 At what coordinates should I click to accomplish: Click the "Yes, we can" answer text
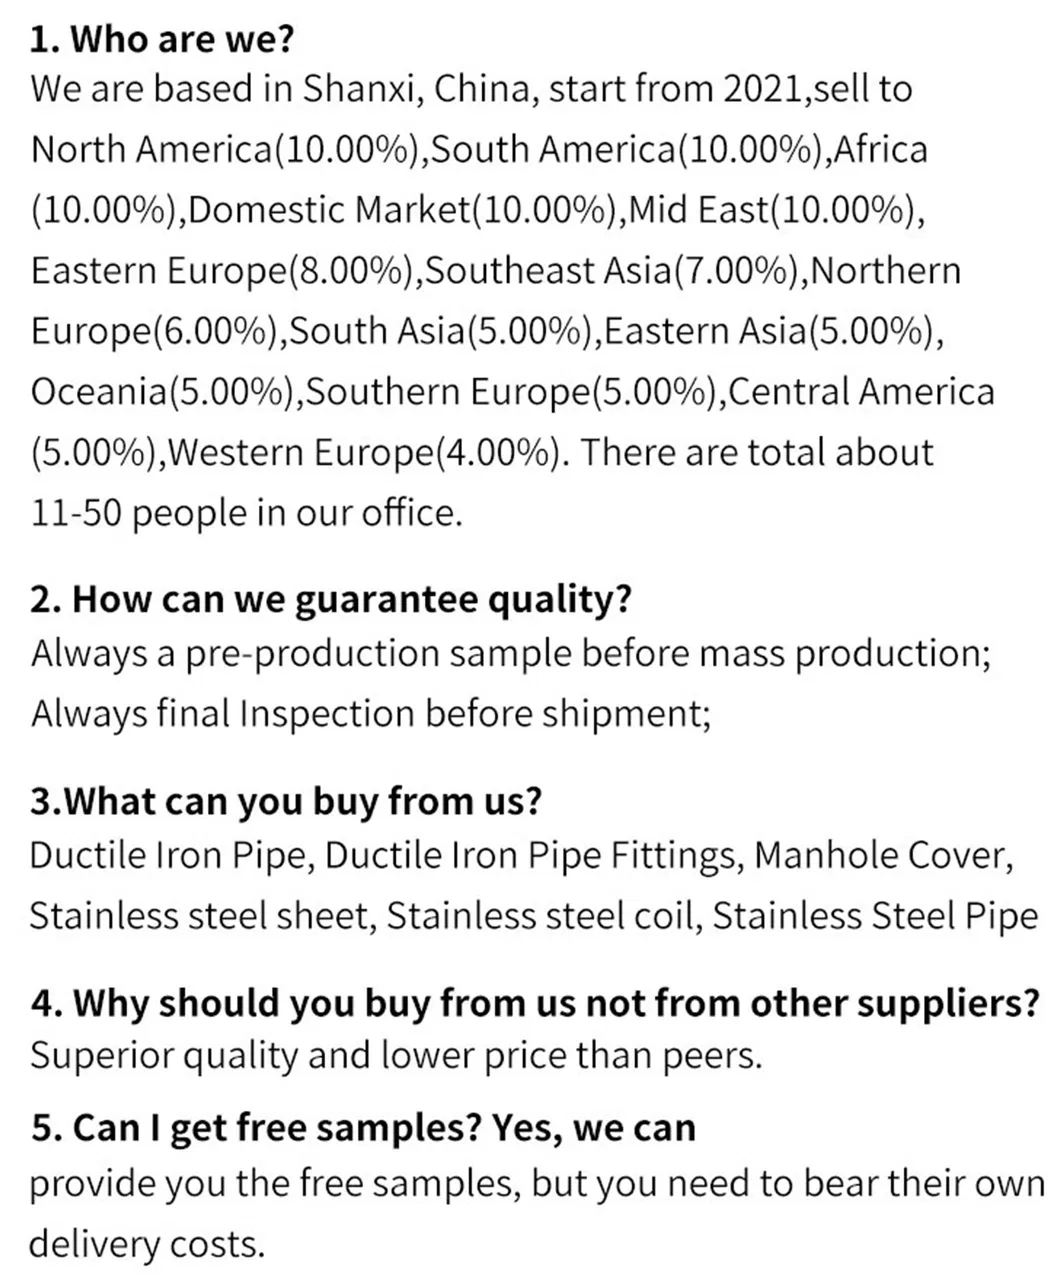pos(594,1128)
